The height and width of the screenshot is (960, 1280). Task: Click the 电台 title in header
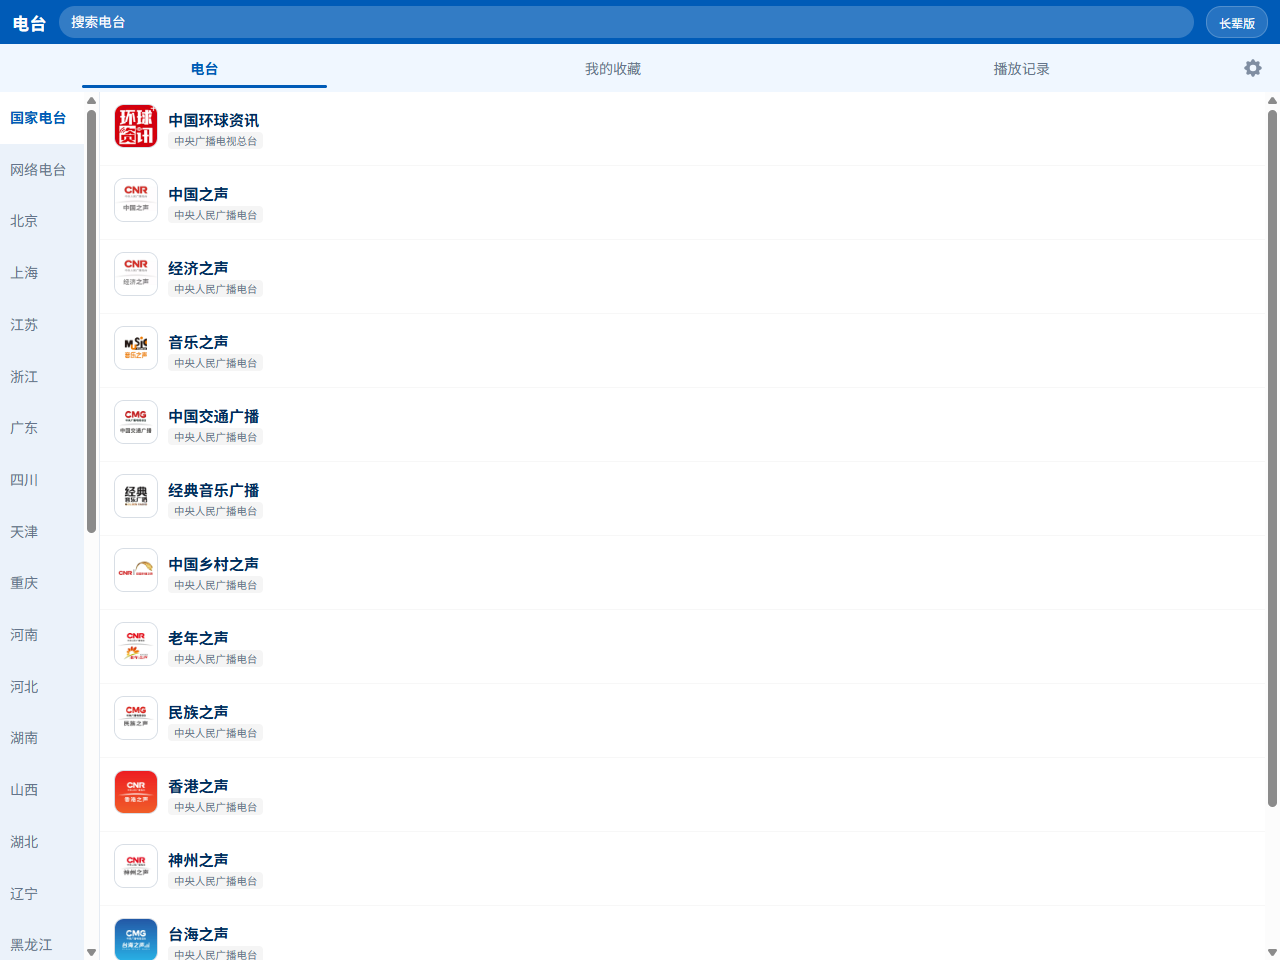click(x=29, y=23)
